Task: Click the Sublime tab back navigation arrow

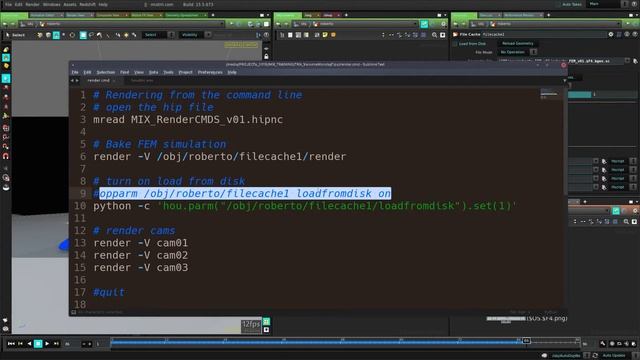Action: click(73, 80)
